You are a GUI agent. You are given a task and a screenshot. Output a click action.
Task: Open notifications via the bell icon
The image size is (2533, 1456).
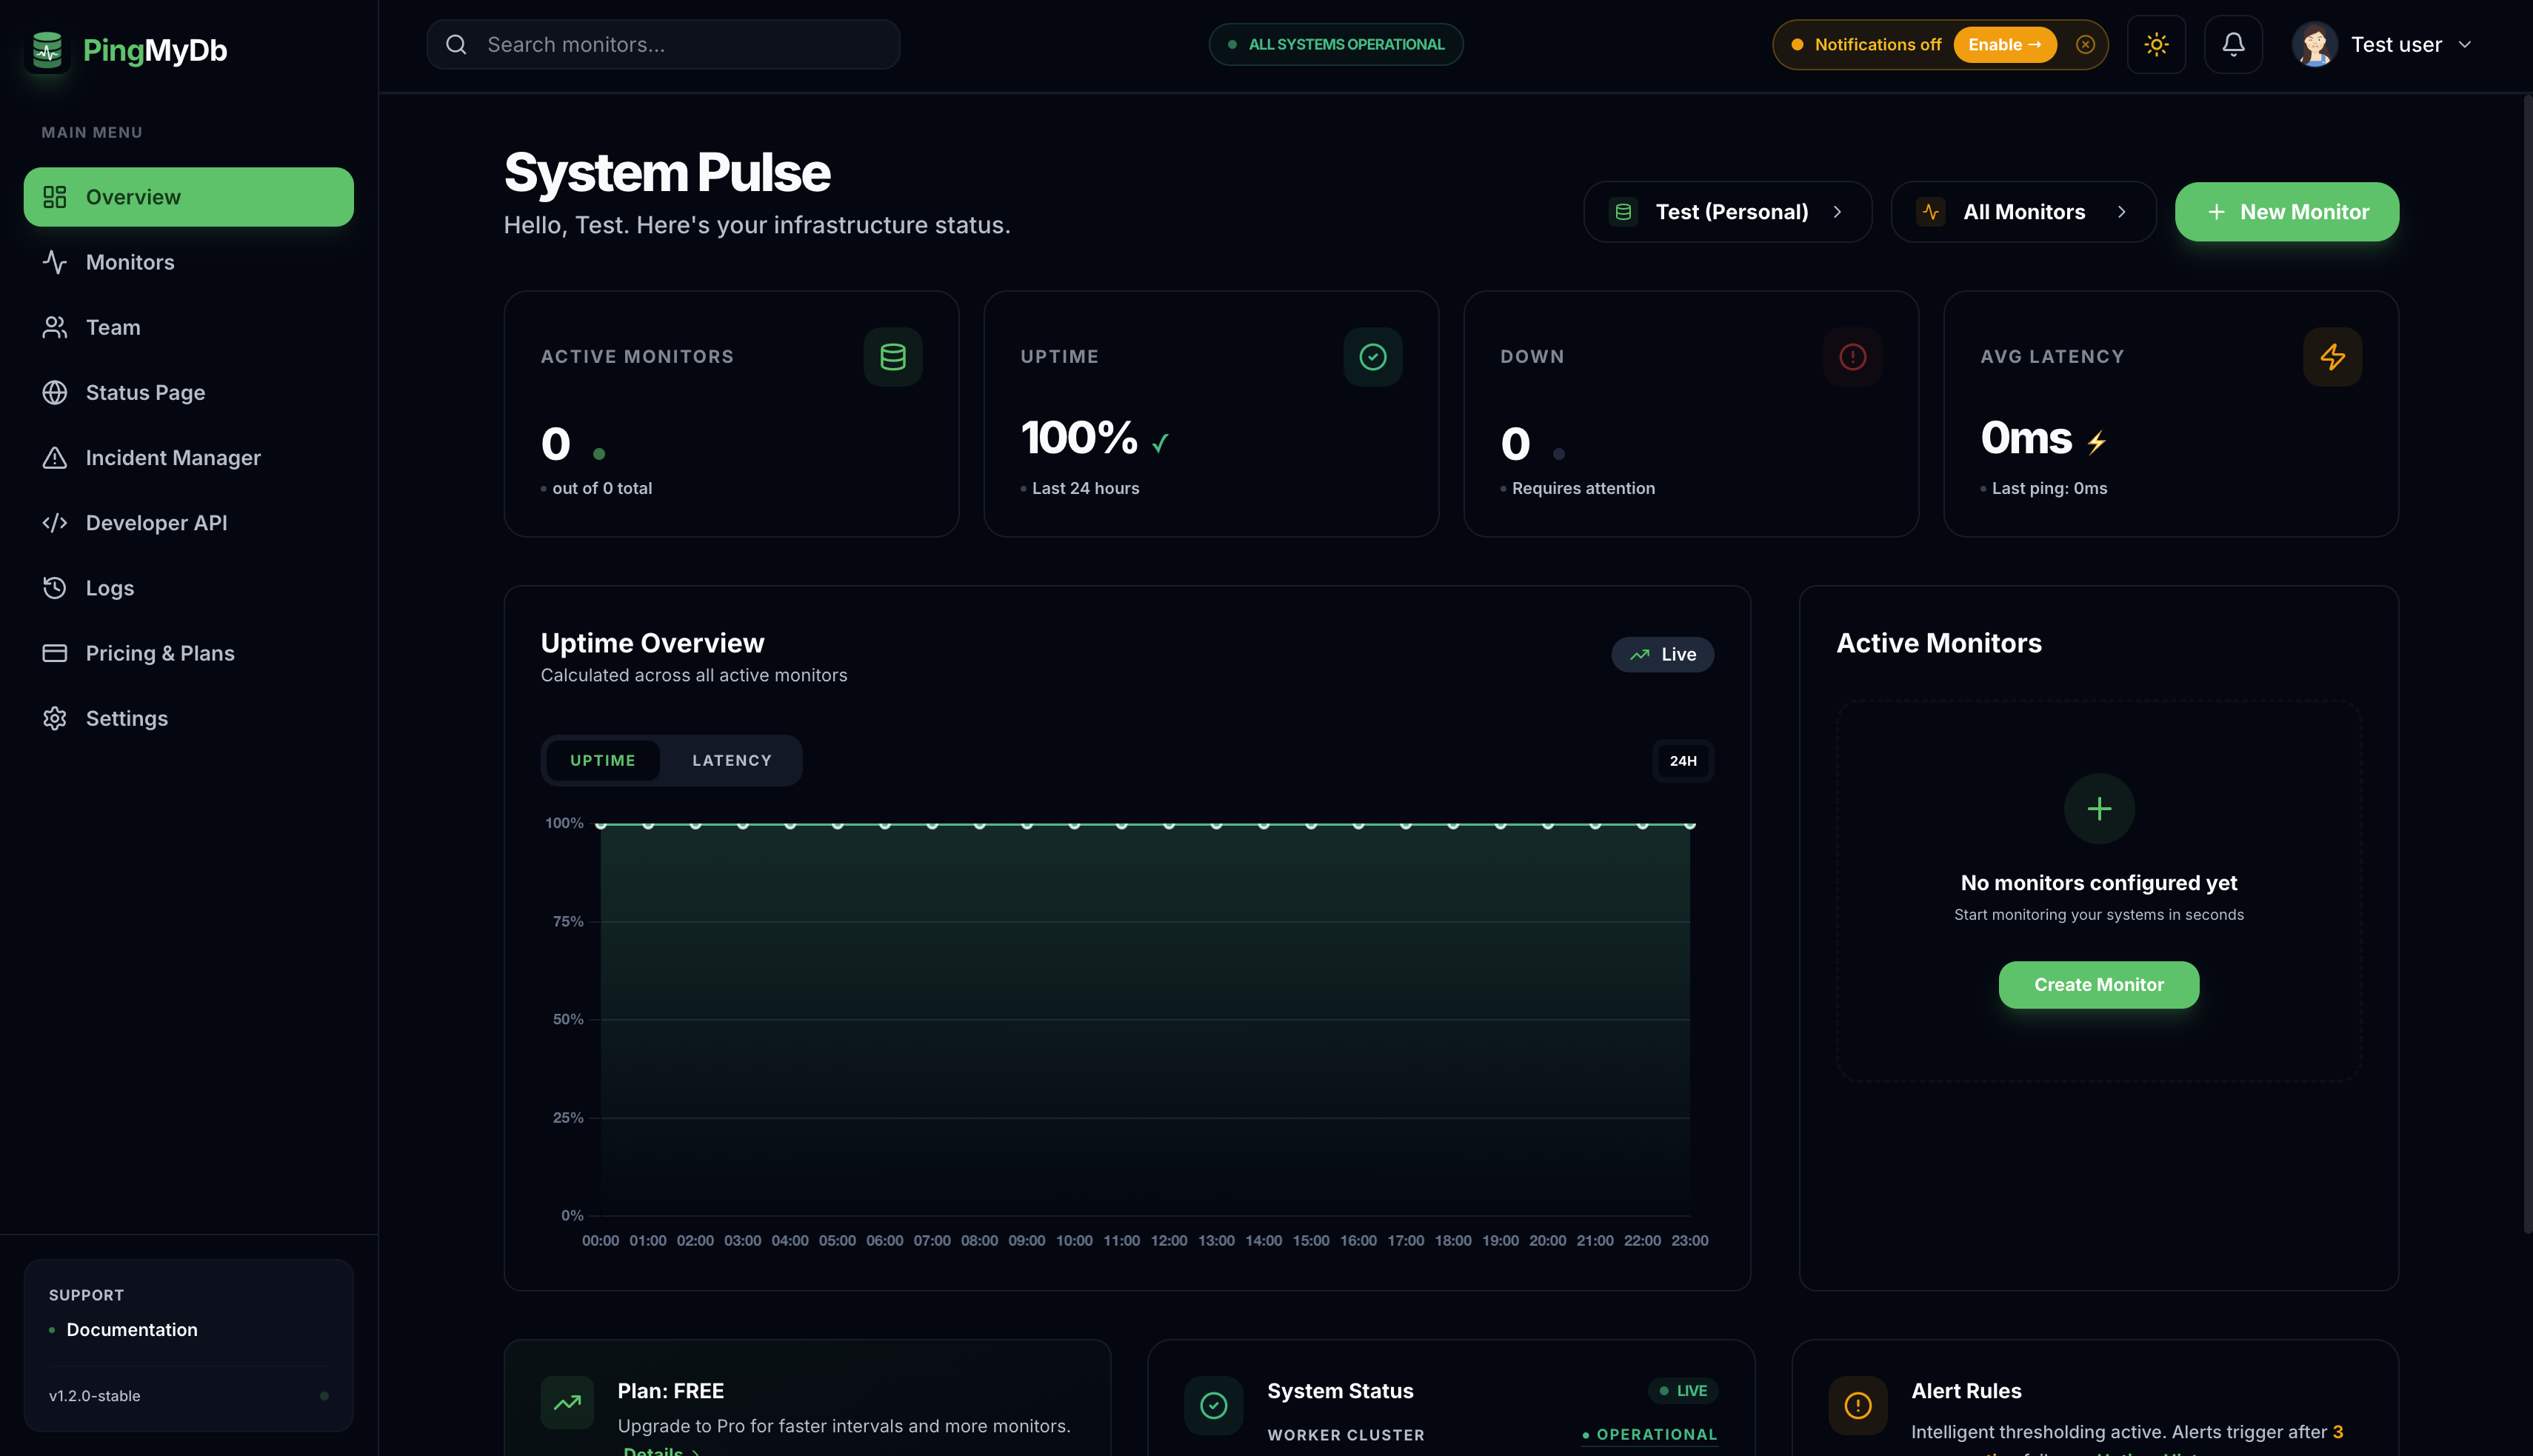[x=2233, y=44]
